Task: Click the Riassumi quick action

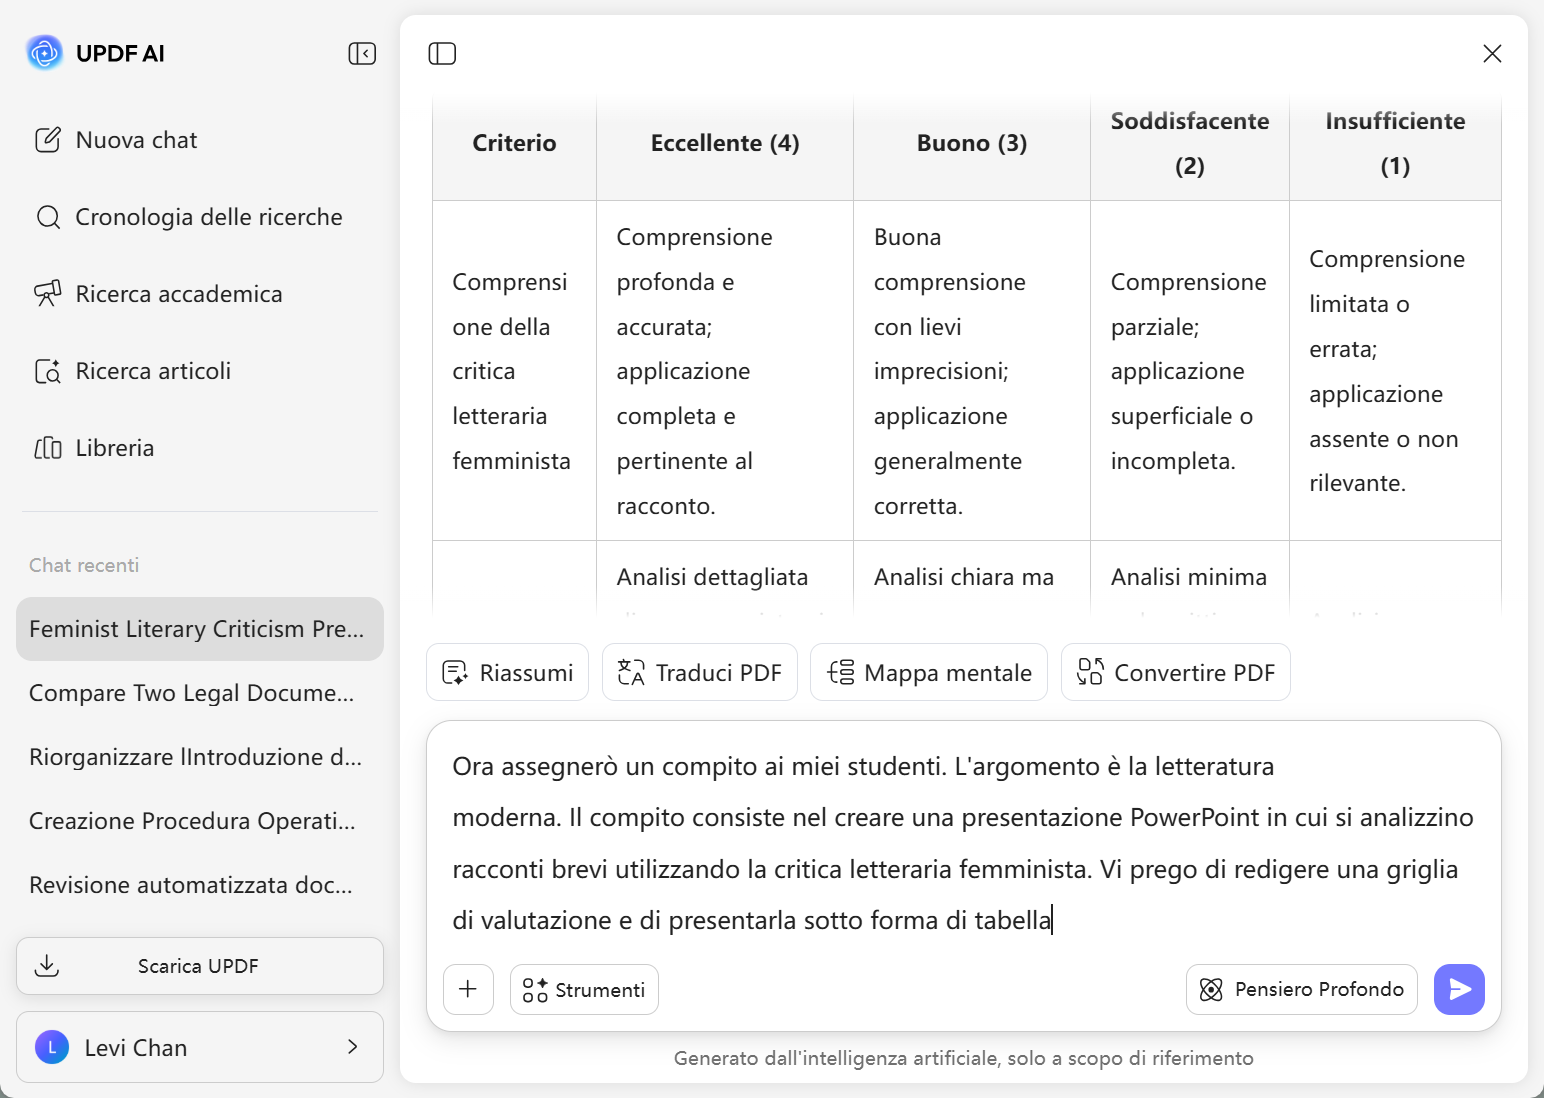Action: [x=507, y=672]
